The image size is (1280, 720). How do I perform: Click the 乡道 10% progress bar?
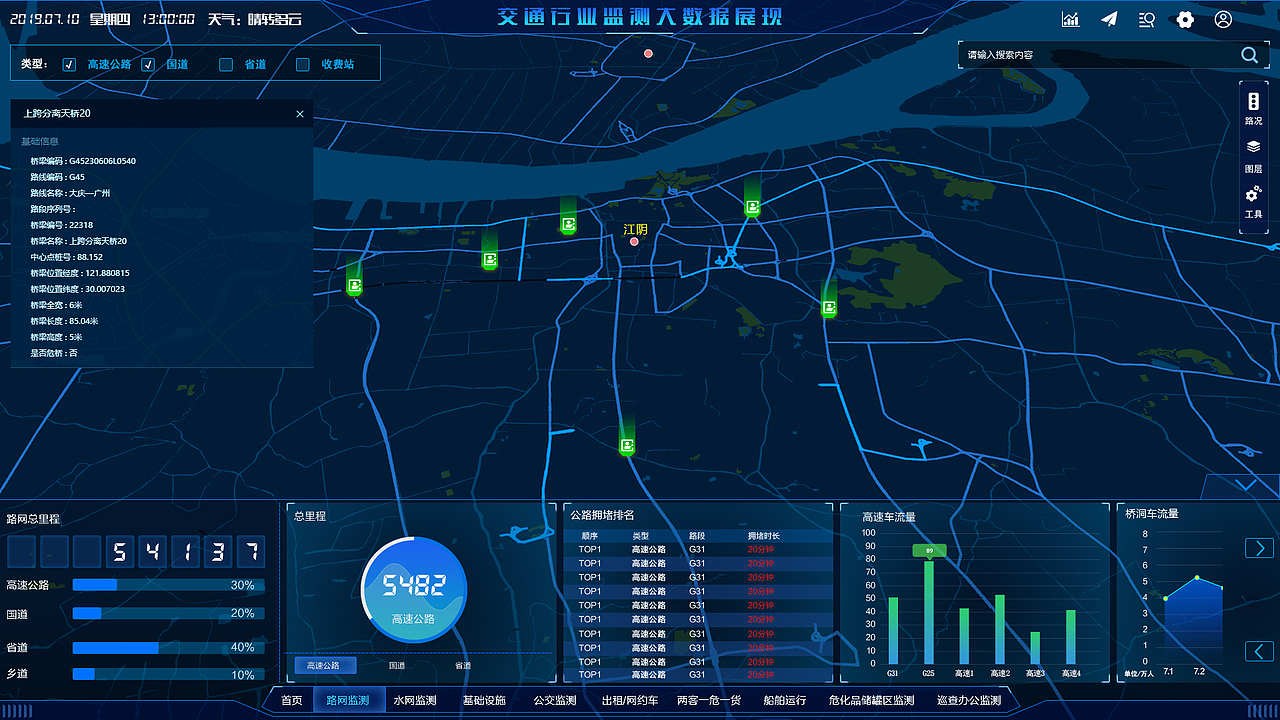[169, 675]
